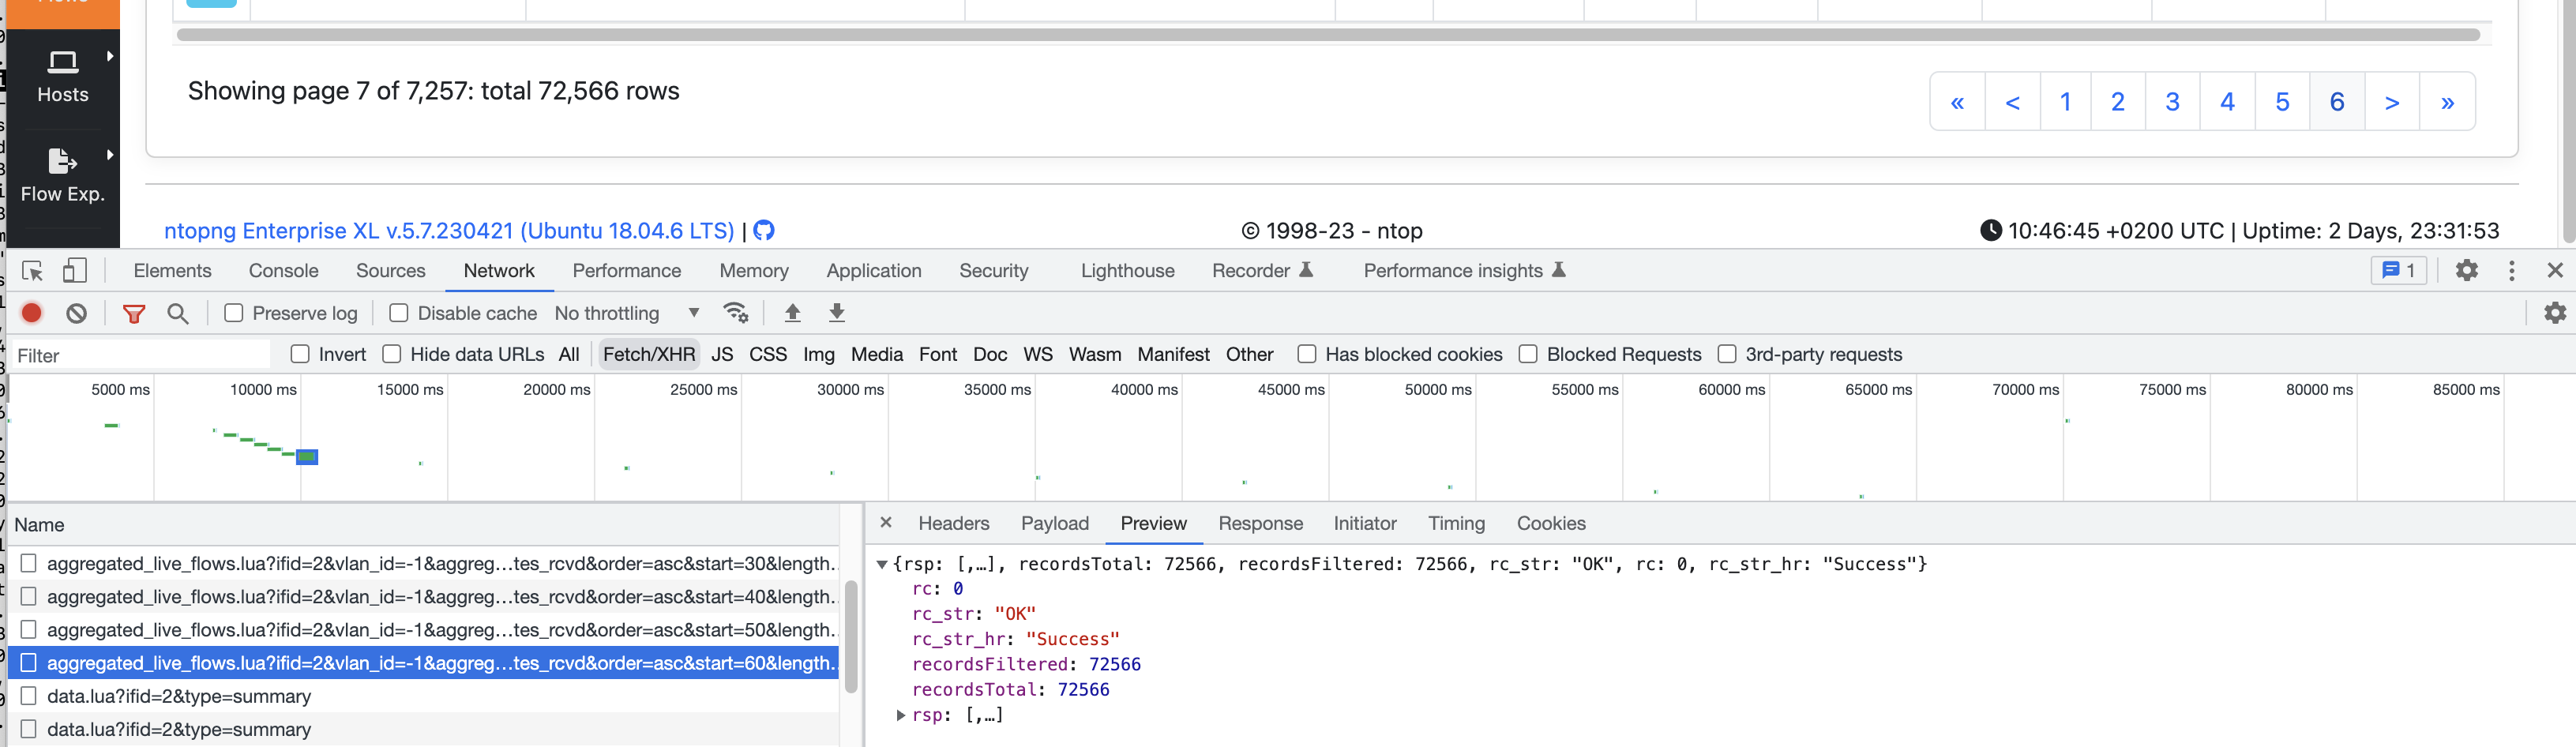Open the element inspector cursor icon
This screenshot has height=747, width=2576.
coord(33,270)
